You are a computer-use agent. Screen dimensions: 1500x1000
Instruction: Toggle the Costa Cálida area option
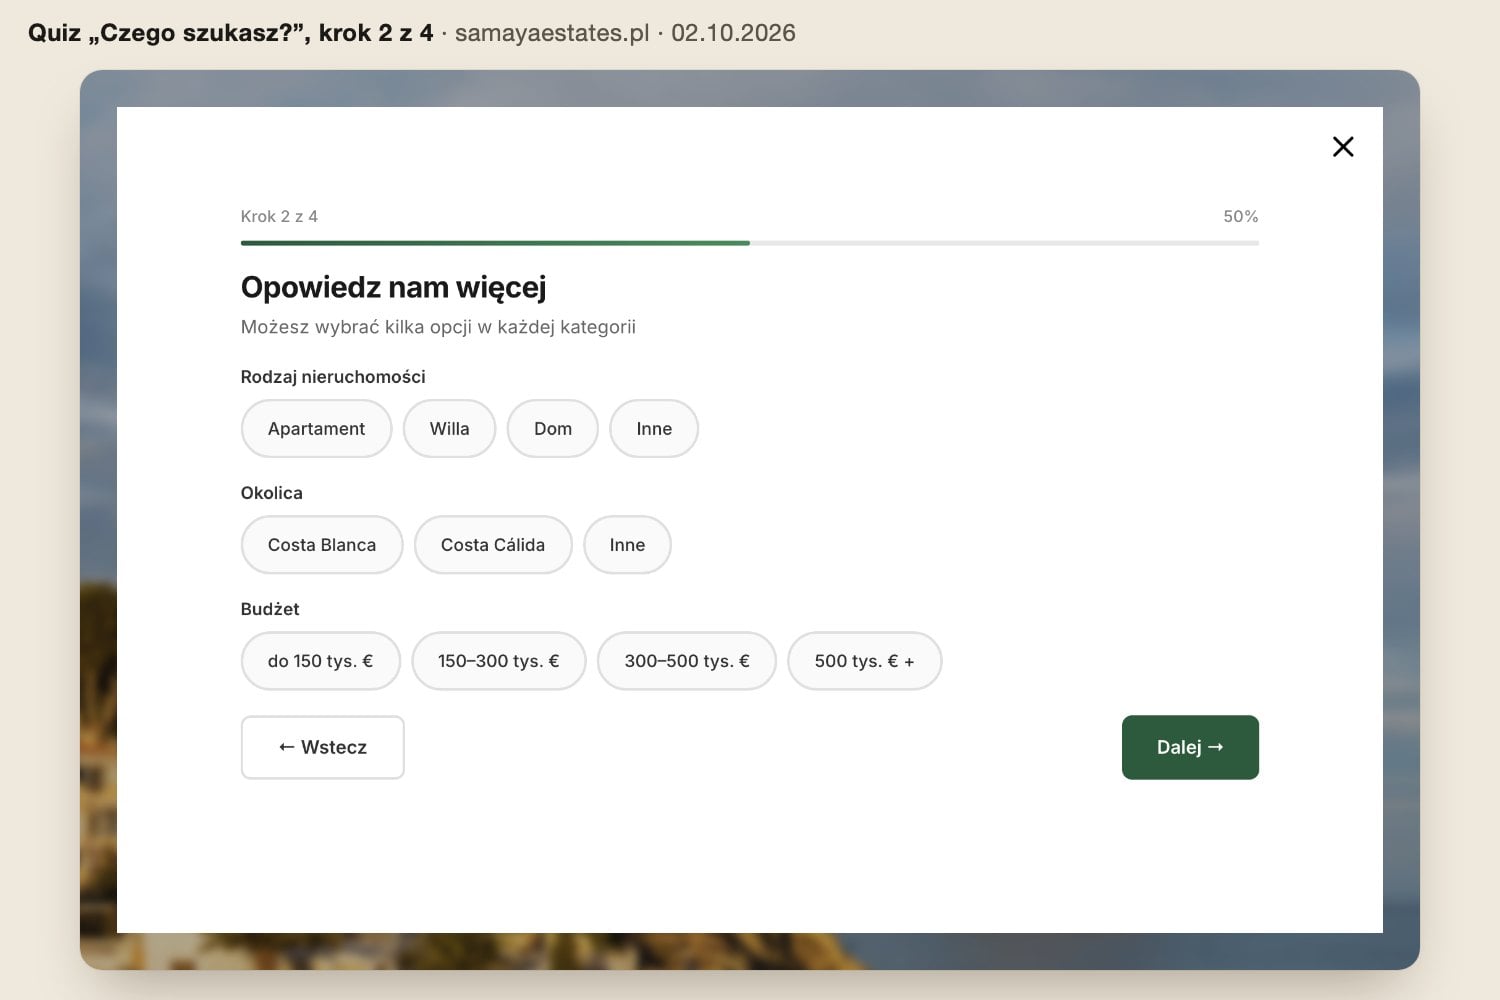click(x=493, y=545)
